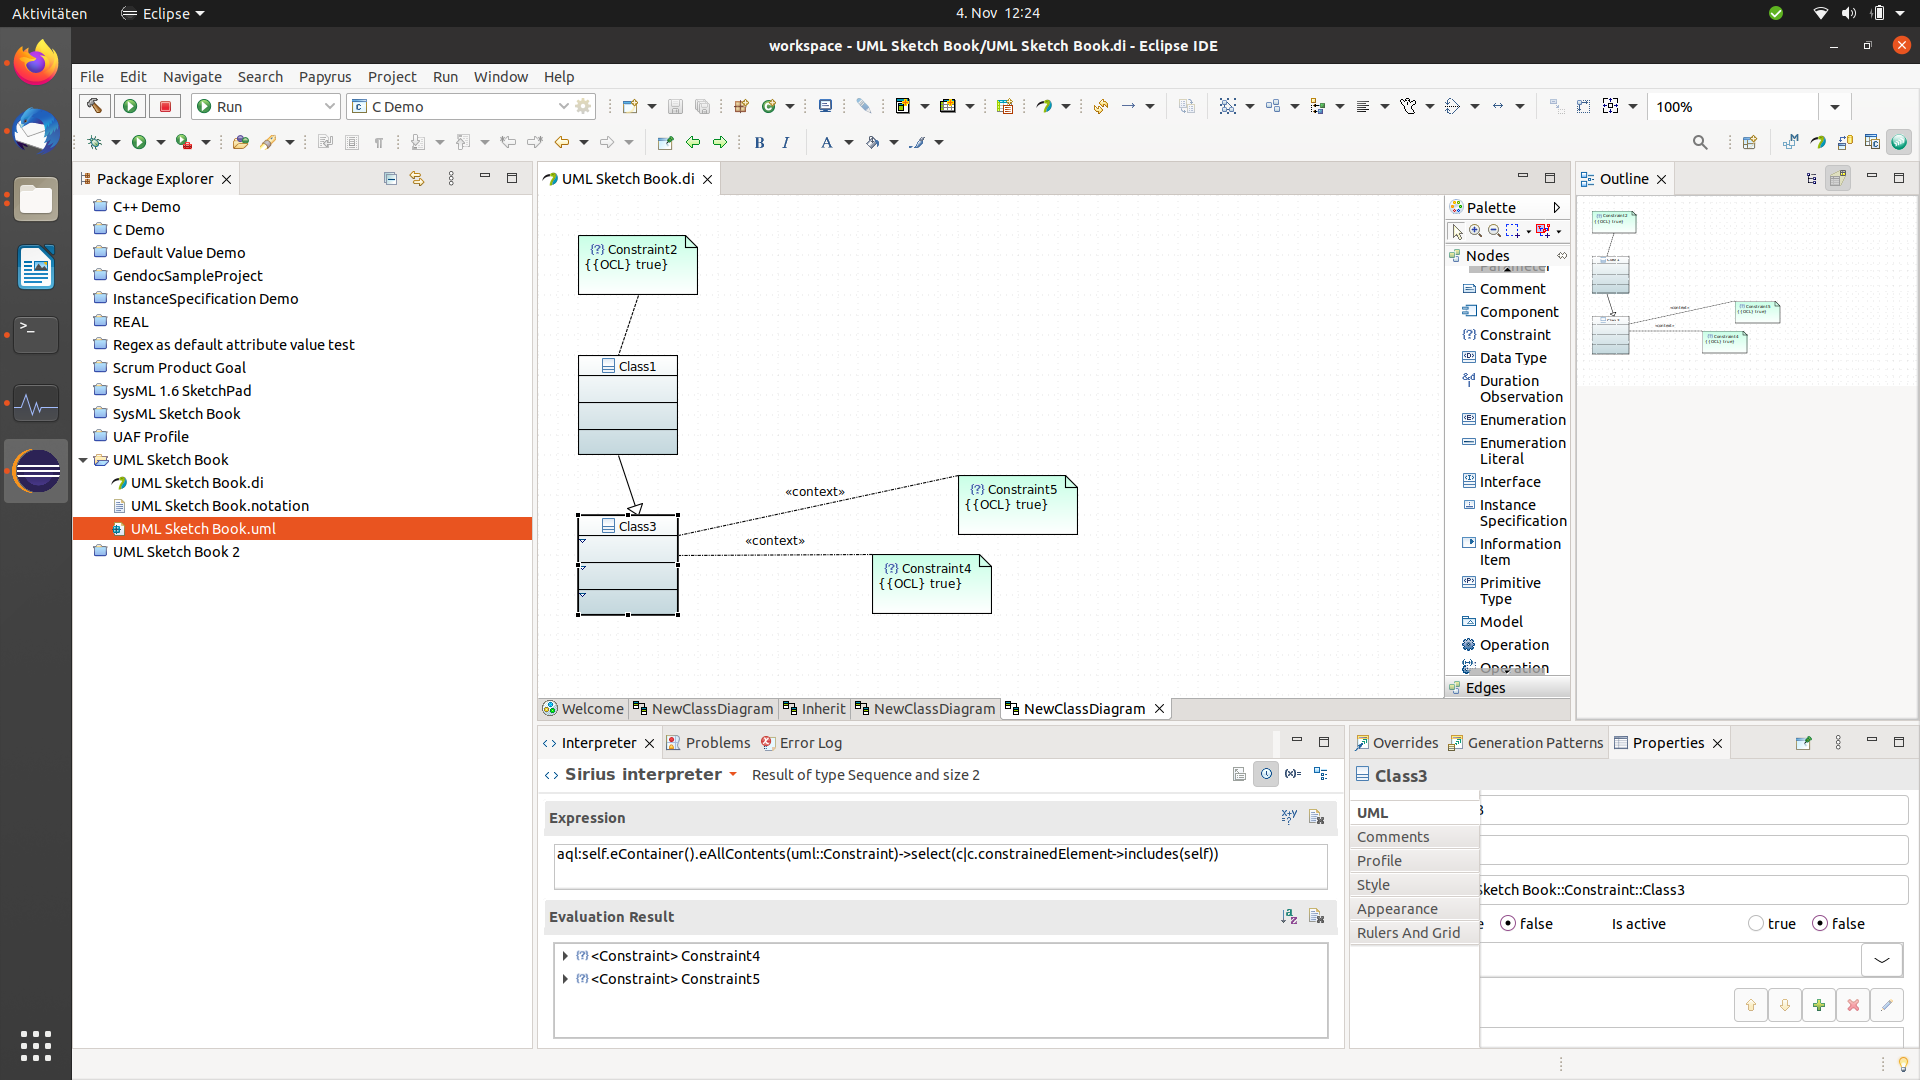This screenshot has width=1920, height=1080.
Task: Select the Rulers And Grid section
Action: pos(1414,933)
